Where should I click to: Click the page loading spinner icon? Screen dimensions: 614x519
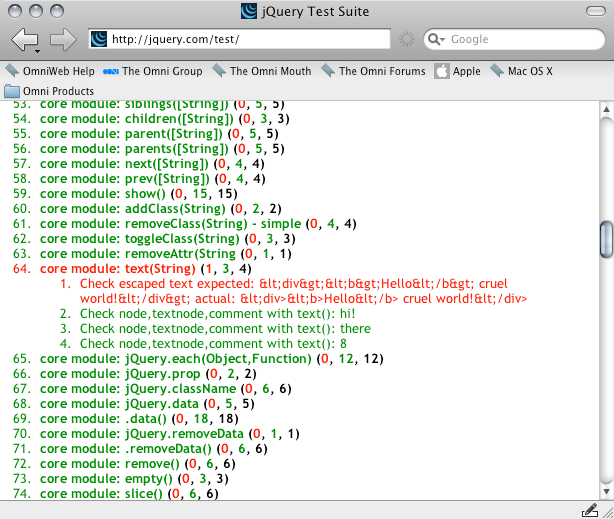pos(407,40)
